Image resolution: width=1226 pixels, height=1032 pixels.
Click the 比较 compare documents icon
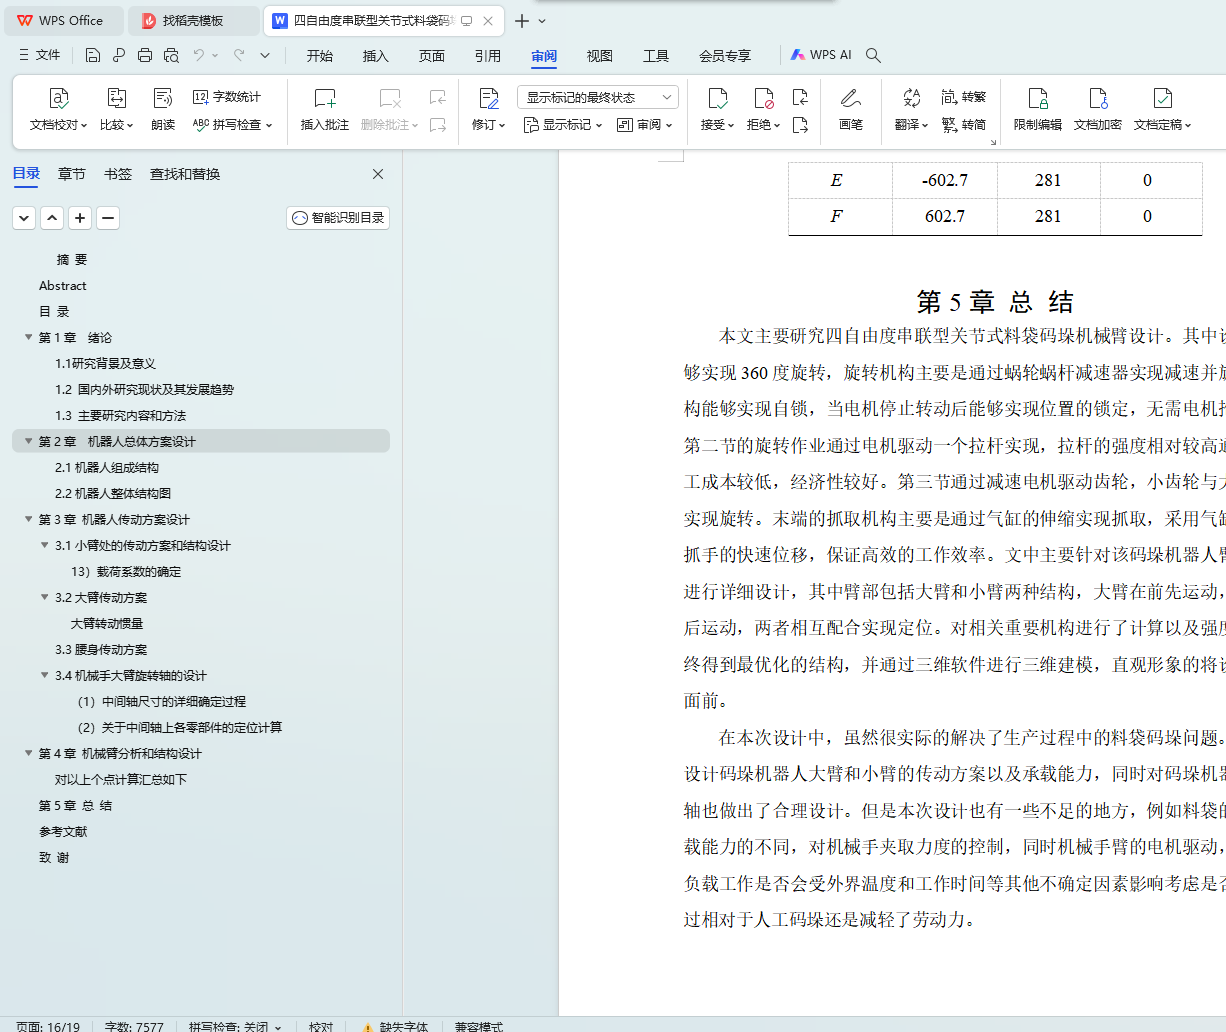point(116,98)
